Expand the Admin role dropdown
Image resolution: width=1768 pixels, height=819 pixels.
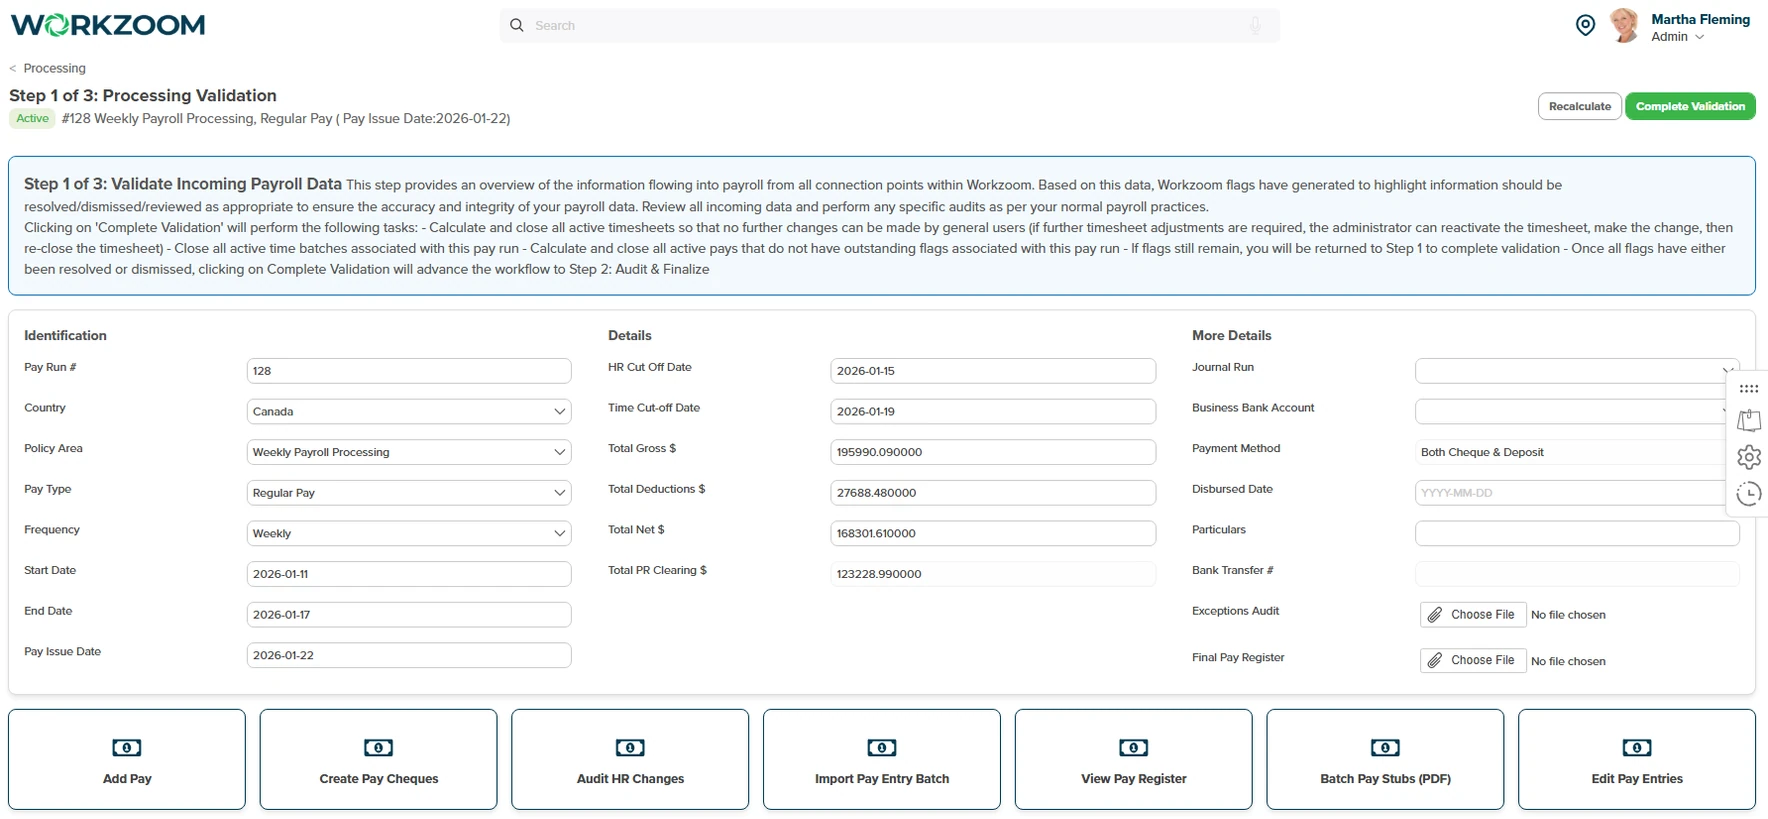point(1678,37)
